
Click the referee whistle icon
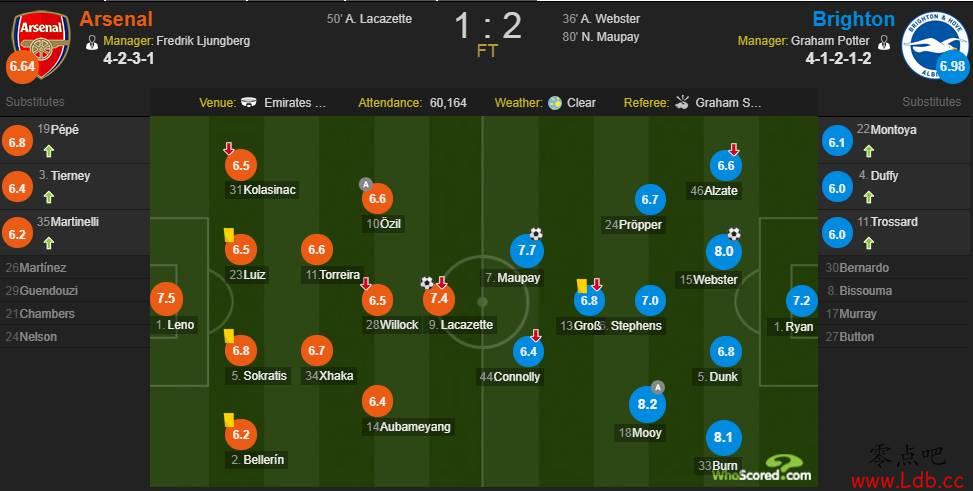tap(682, 102)
